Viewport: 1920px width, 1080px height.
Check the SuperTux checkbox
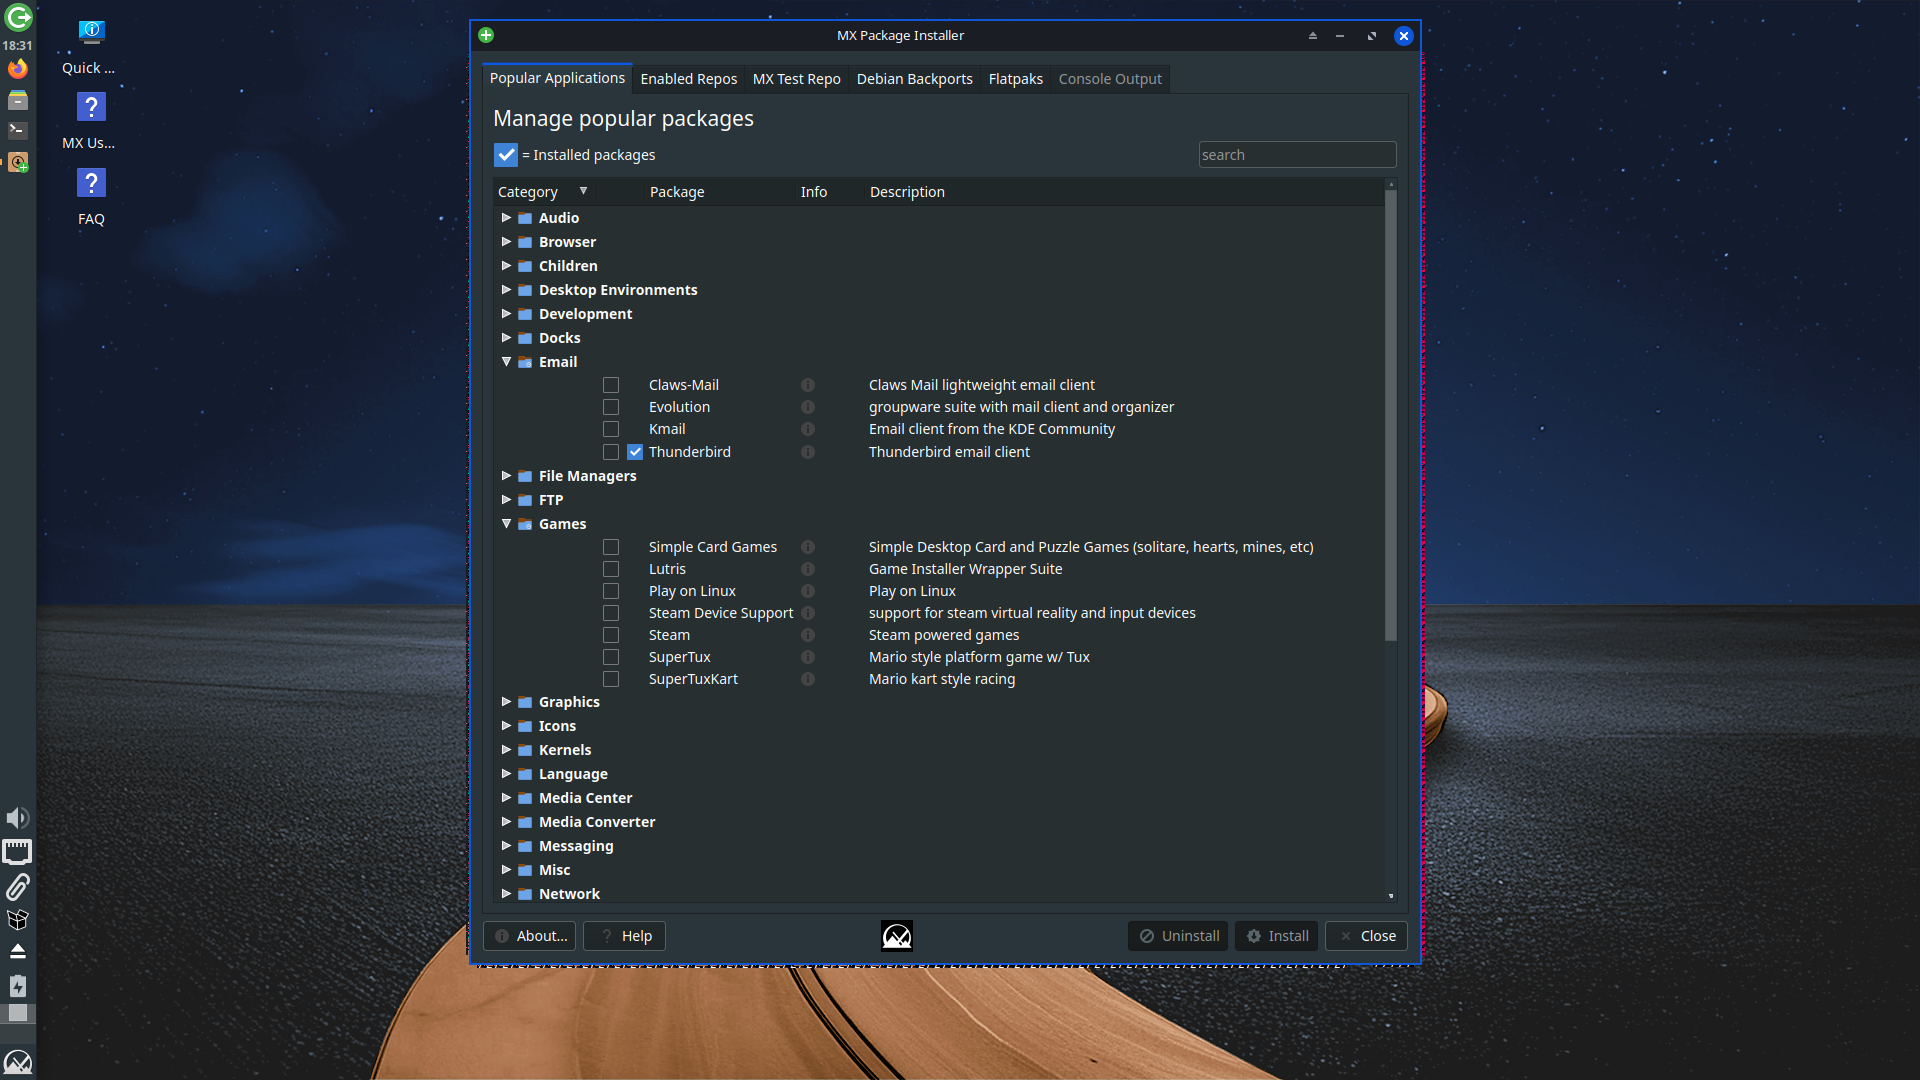[611, 657]
